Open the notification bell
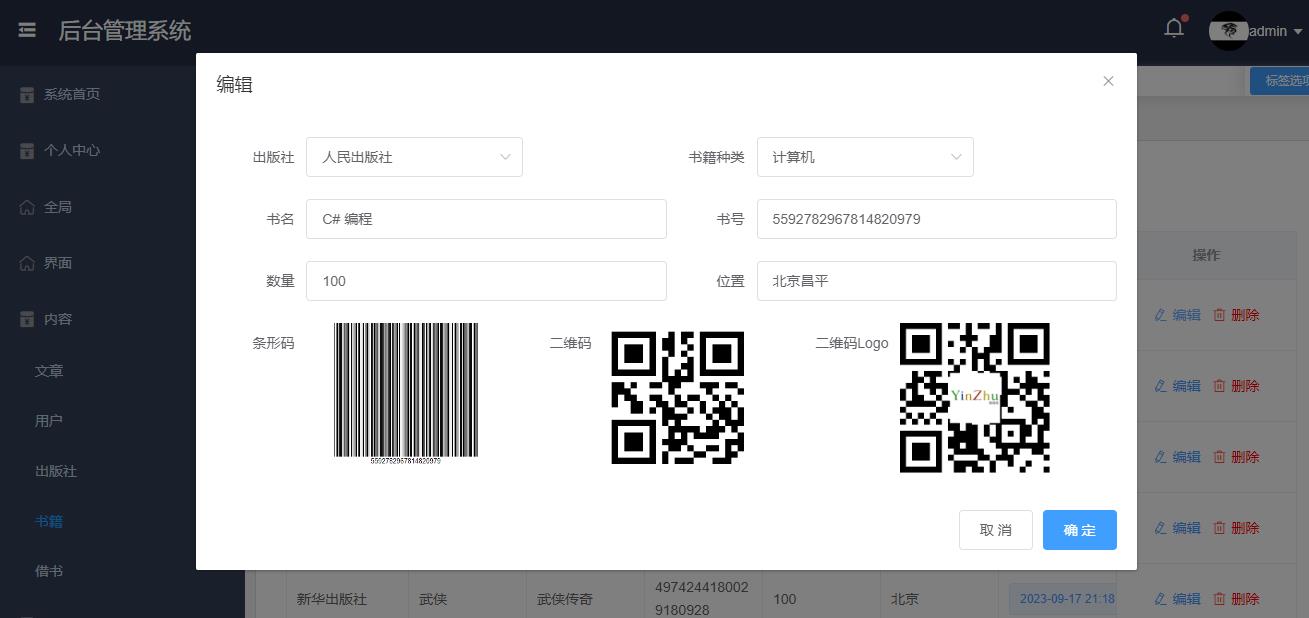The image size is (1309, 618). coord(1174,29)
